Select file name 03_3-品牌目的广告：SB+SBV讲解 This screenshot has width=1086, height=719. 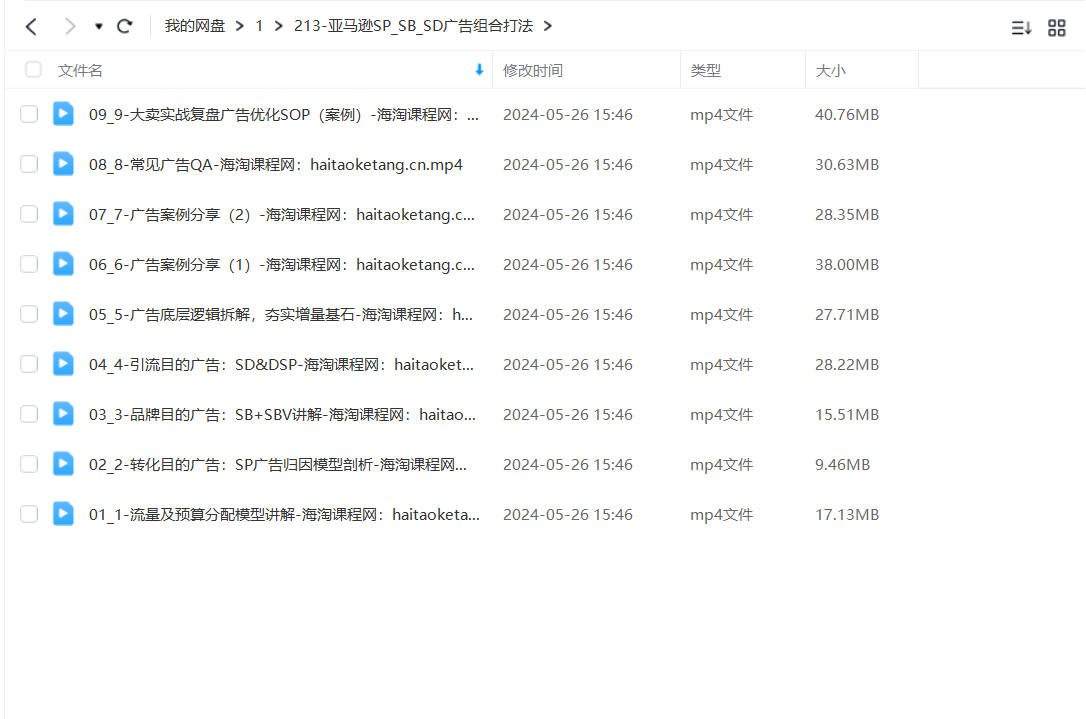[x=282, y=415]
